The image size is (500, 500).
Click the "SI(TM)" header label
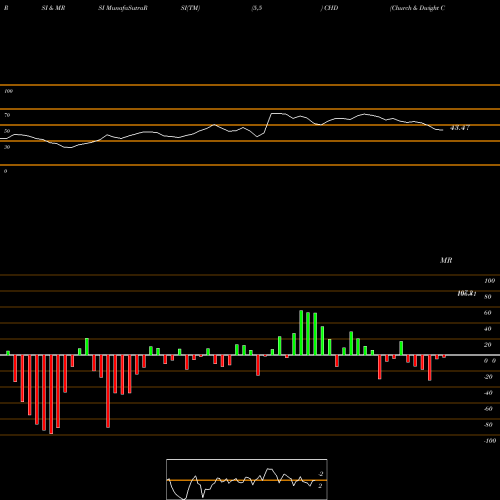tap(190, 8)
